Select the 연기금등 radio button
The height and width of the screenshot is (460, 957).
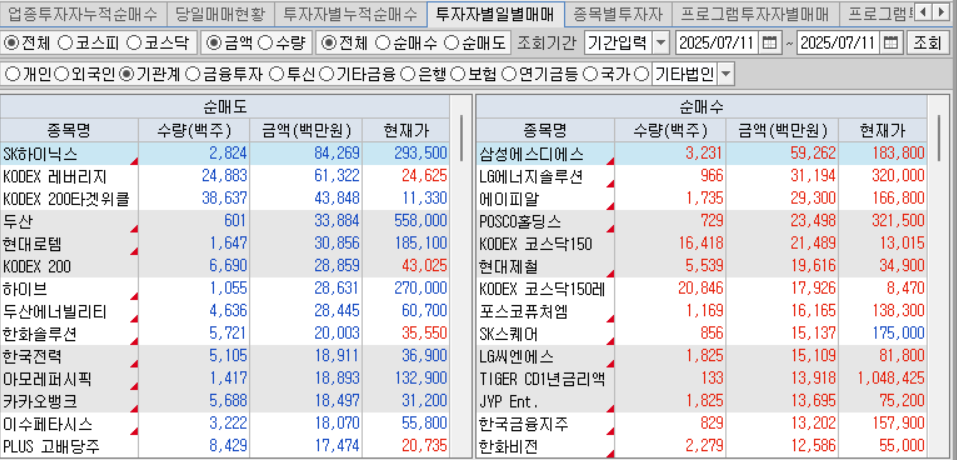tap(508, 74)
